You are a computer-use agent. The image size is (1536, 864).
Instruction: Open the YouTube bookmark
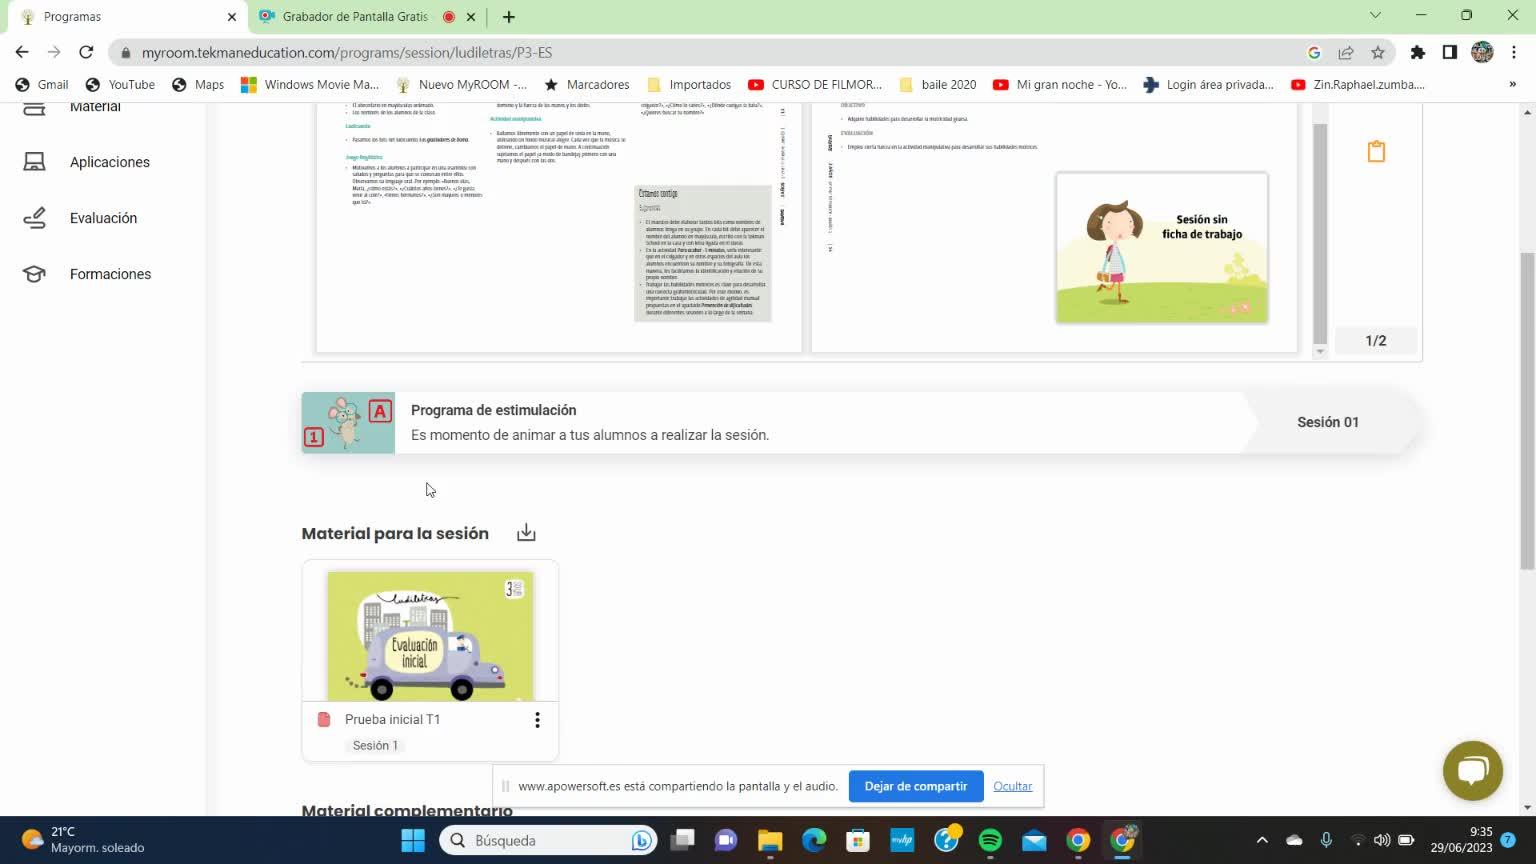(x=120, y=85)
